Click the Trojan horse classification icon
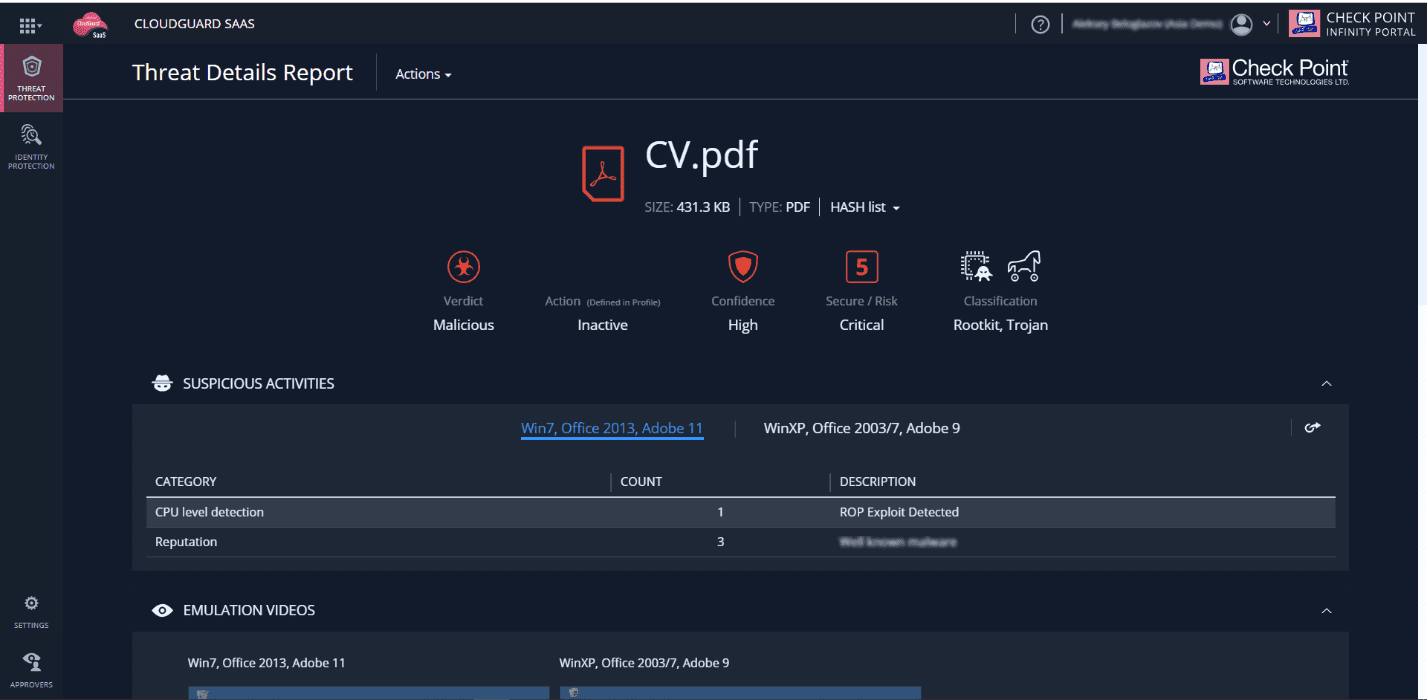This screenshot has height=700, width=1427. 1024,266
